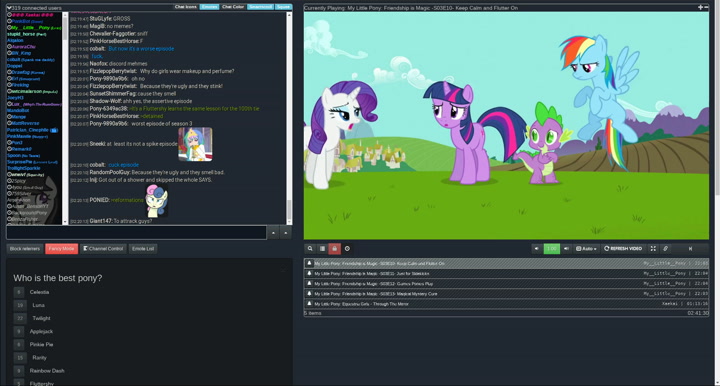This screenshot has width=720, height=386.
Task: Vote for Twilight in the poll
Action: (x=20, y=318)
